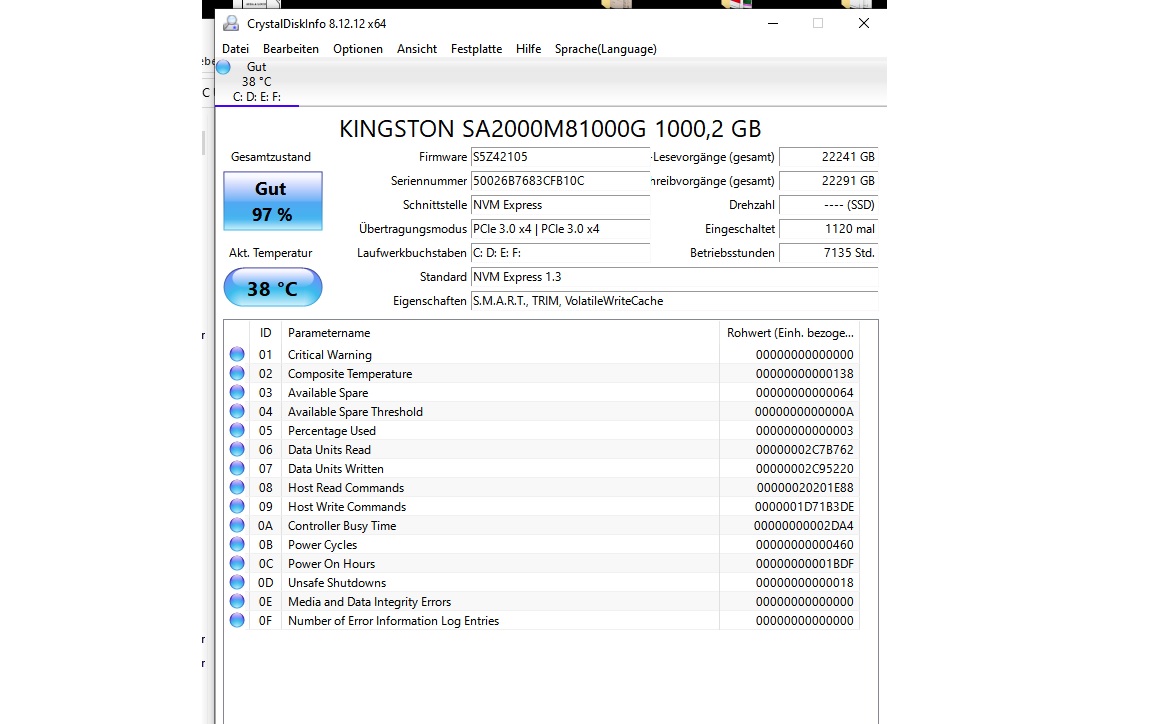Select the Data Units Written parameter name
The height and width of the screenshot is (724, 1152).
click(x=336, y=469)
